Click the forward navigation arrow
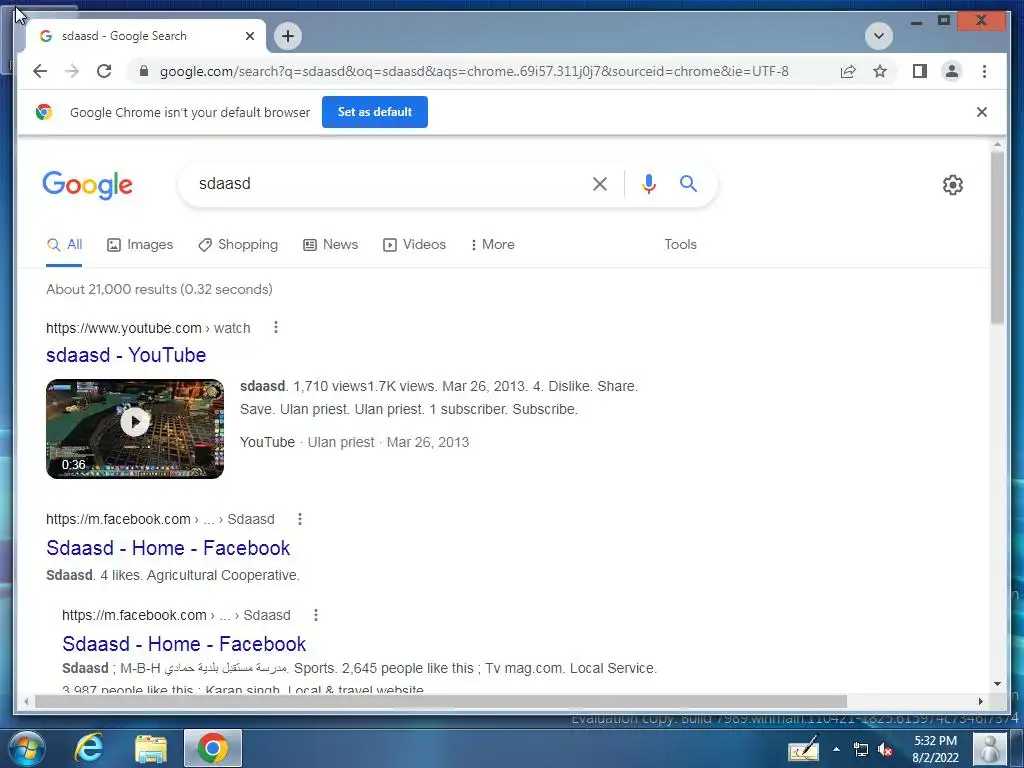Image resolution: width=1024 pixels, height=768 pixels. pos(72,71)
